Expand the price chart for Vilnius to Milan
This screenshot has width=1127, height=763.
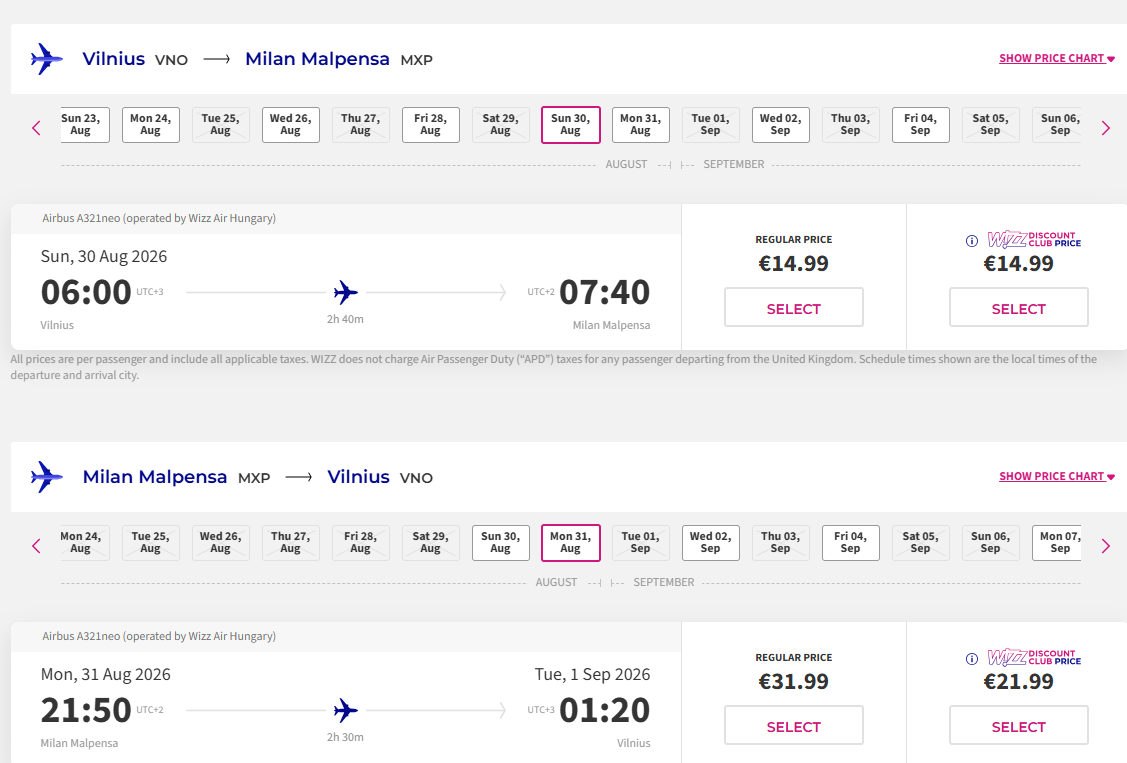point(1056,58)
